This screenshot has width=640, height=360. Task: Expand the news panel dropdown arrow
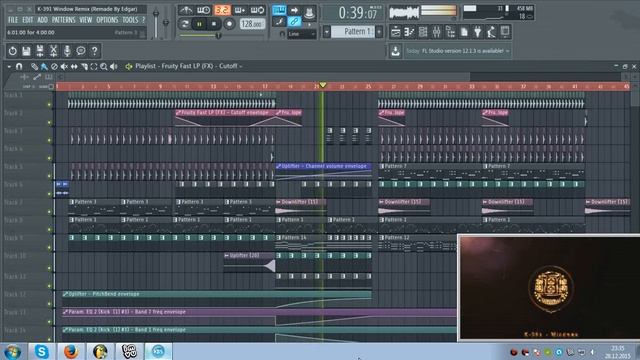pos(507,51)
